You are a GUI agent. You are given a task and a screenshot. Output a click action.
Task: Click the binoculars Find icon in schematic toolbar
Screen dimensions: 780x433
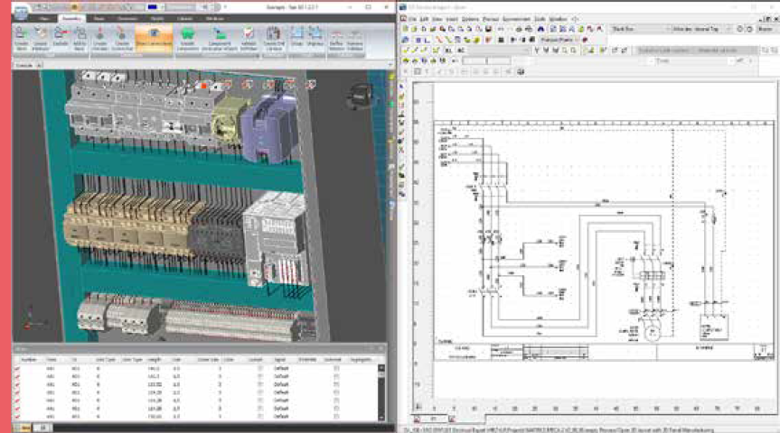pos(541,29)
